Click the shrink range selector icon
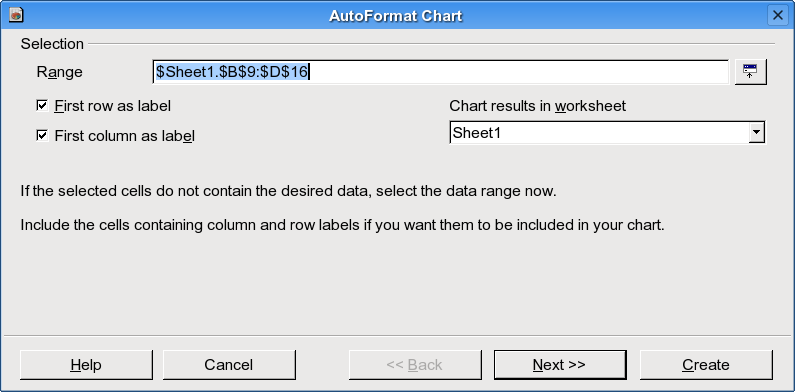The width and height of the screenshot is (795, 392). pyautogui.click(x=750, y=72)
